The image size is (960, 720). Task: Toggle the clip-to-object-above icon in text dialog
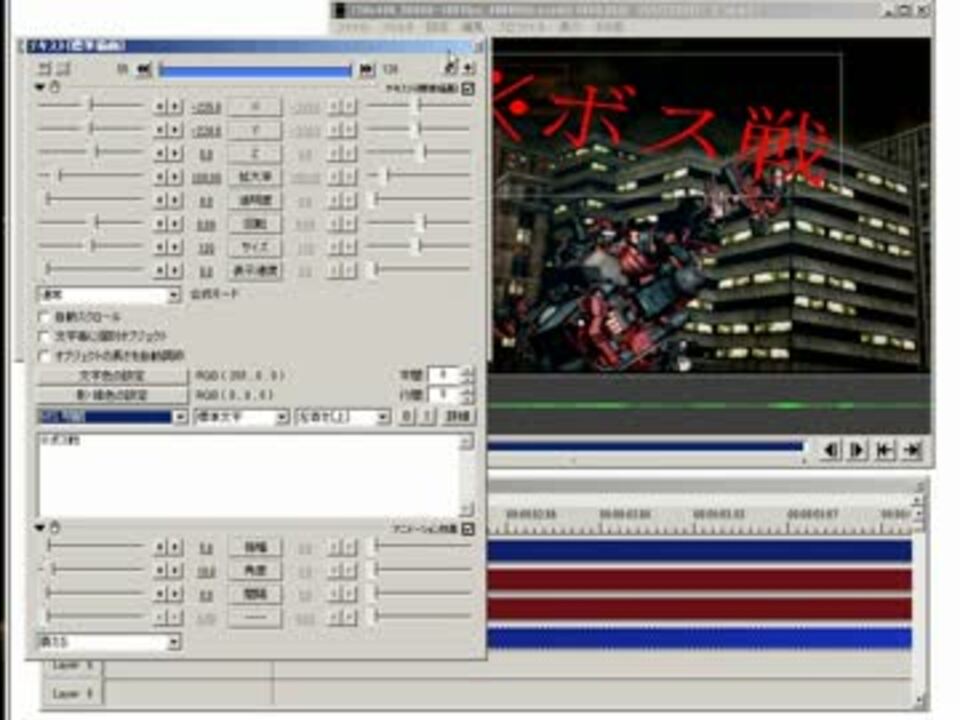coord(63,69)
